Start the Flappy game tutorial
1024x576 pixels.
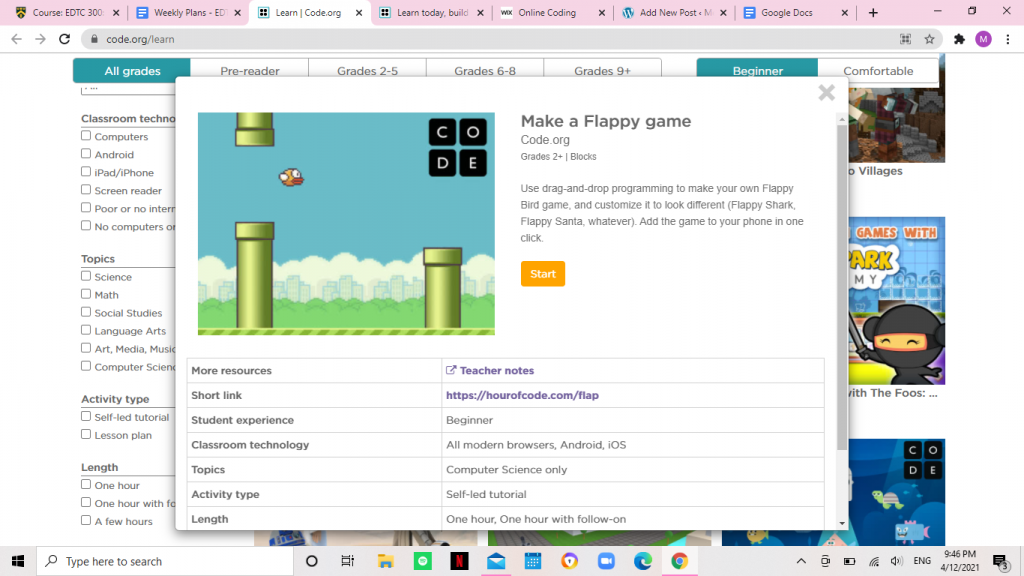(x=543, y=274)
